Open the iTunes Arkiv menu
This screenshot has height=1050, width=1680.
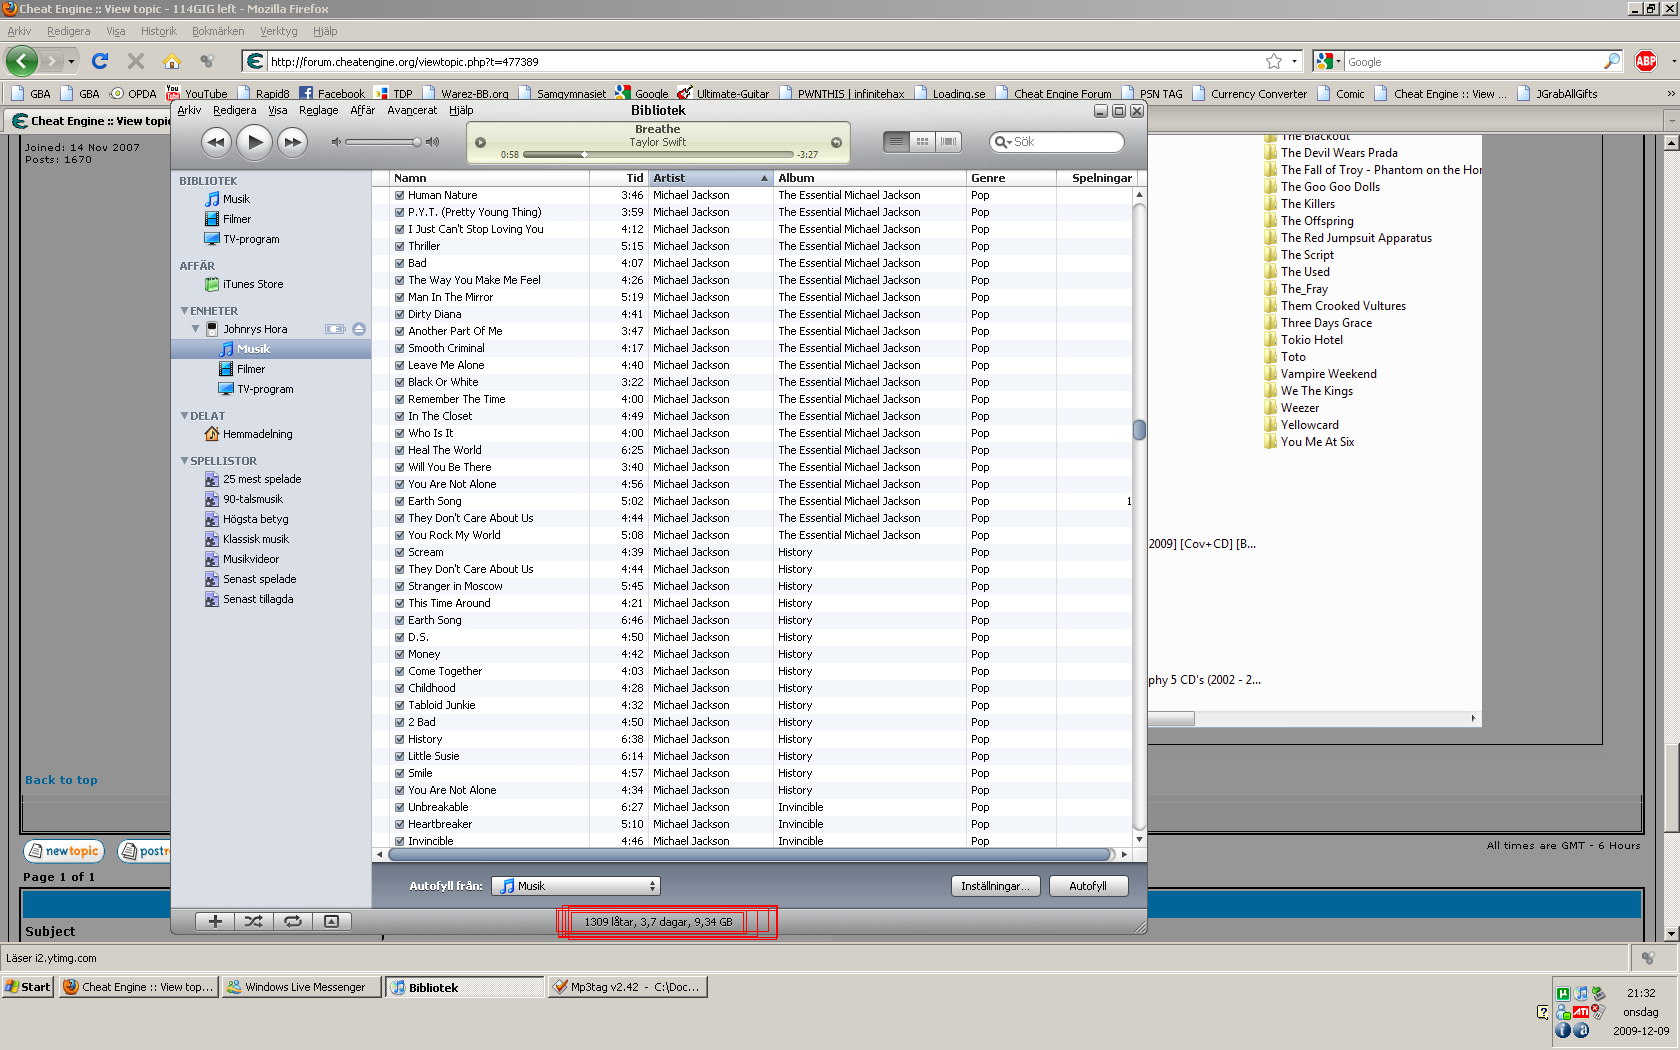pos(189,110)
